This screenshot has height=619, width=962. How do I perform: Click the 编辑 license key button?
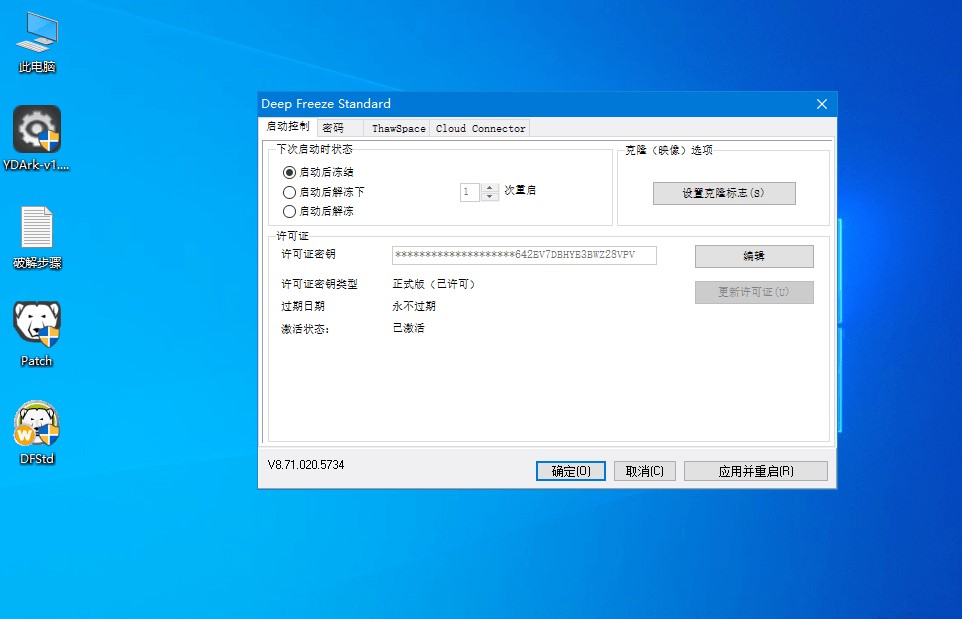[754, 256]
